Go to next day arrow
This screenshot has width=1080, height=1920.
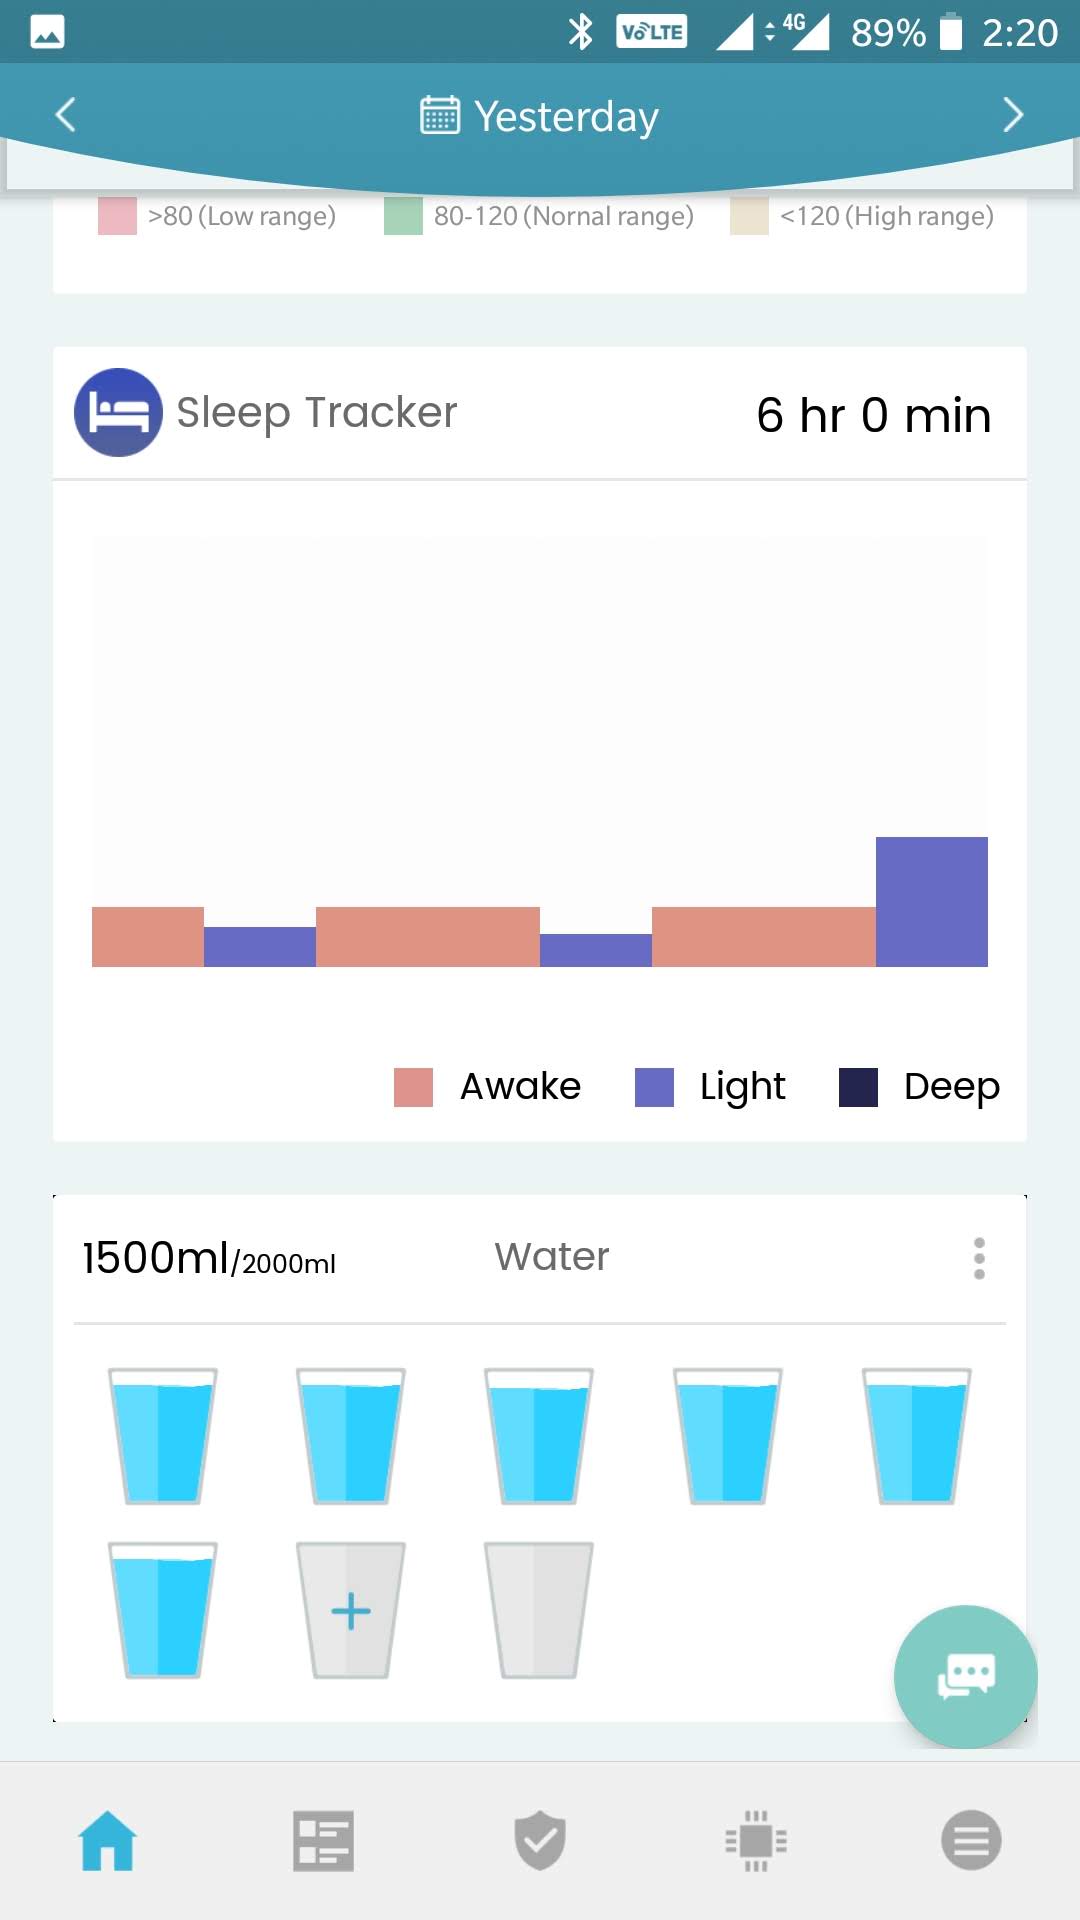1012,115
